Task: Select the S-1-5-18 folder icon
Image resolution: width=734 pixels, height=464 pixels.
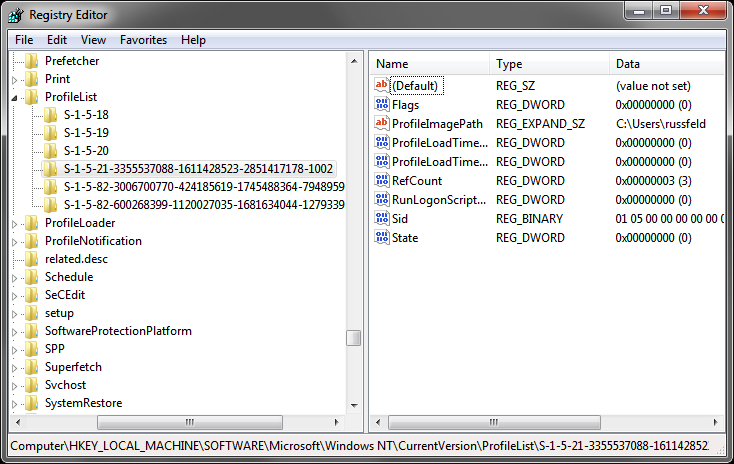Action: (x=51, y=115)
